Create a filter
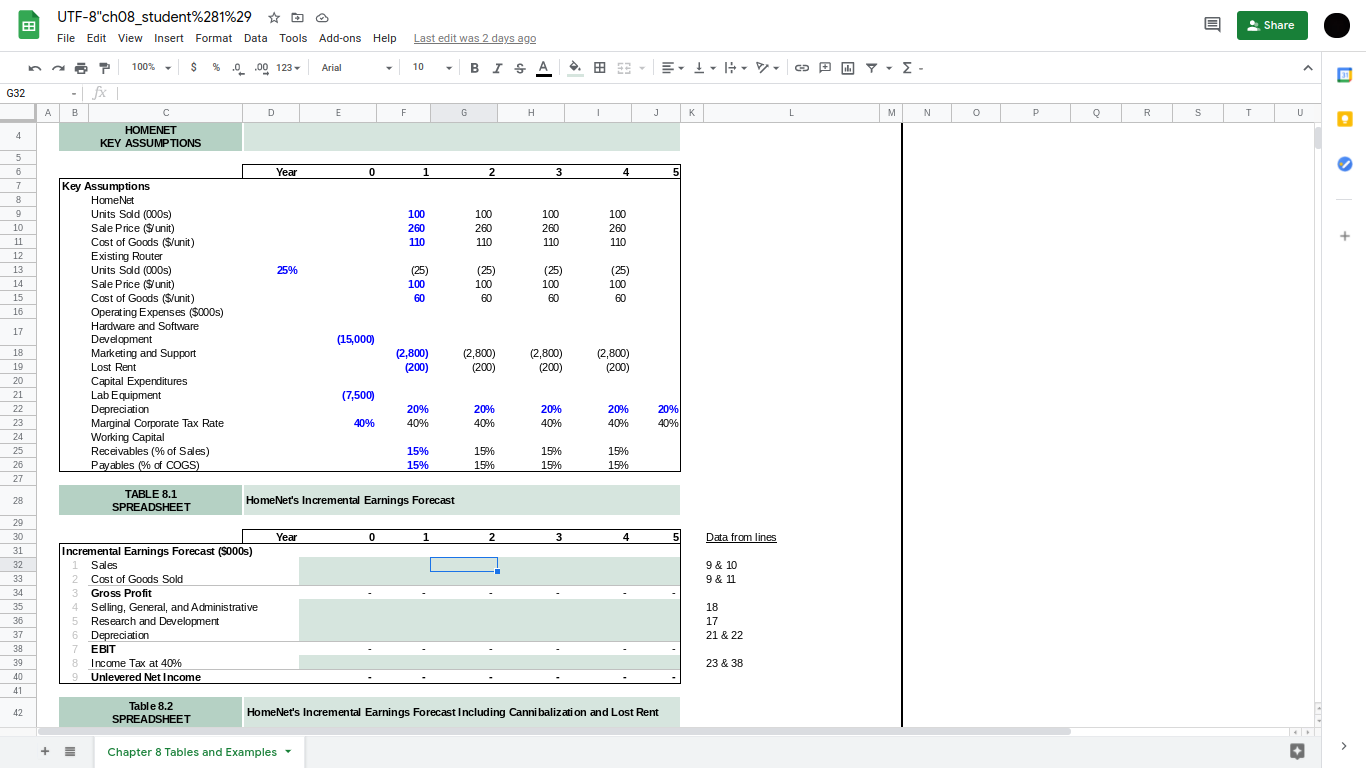The width and height of the screenshot is (1366, 768). pos(873,67)
